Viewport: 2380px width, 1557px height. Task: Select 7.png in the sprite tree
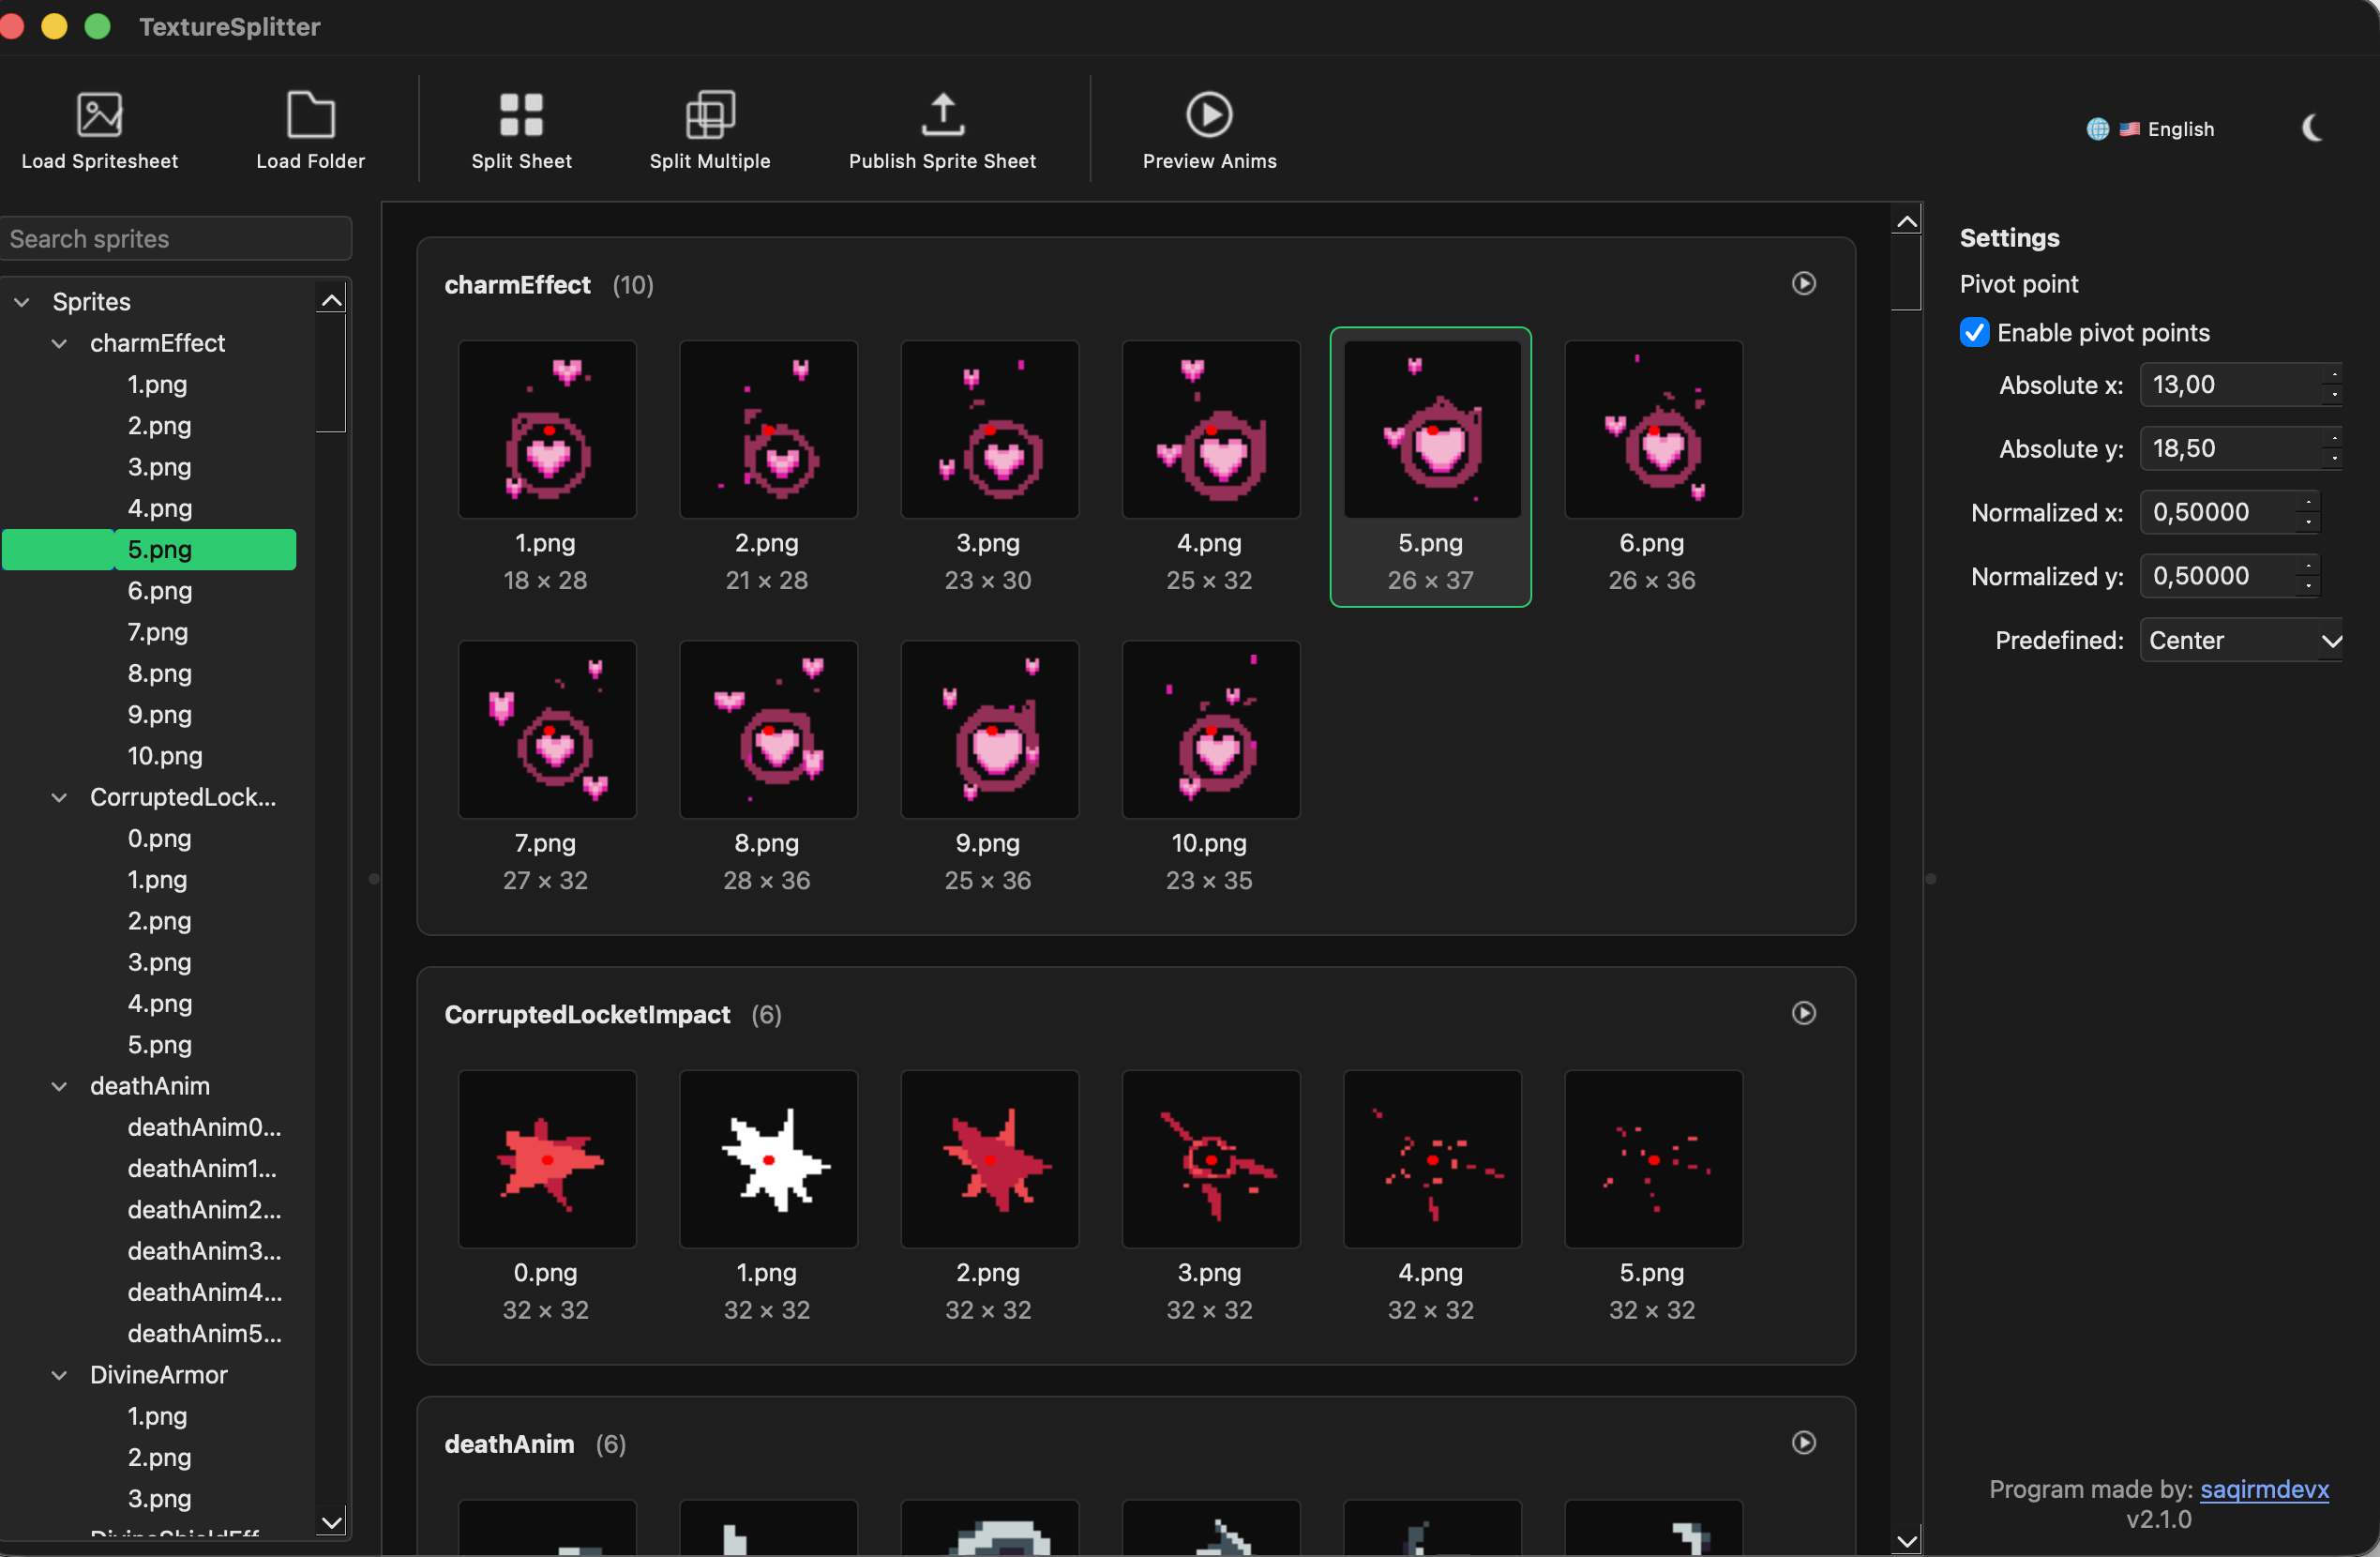[x=158, y=632]
